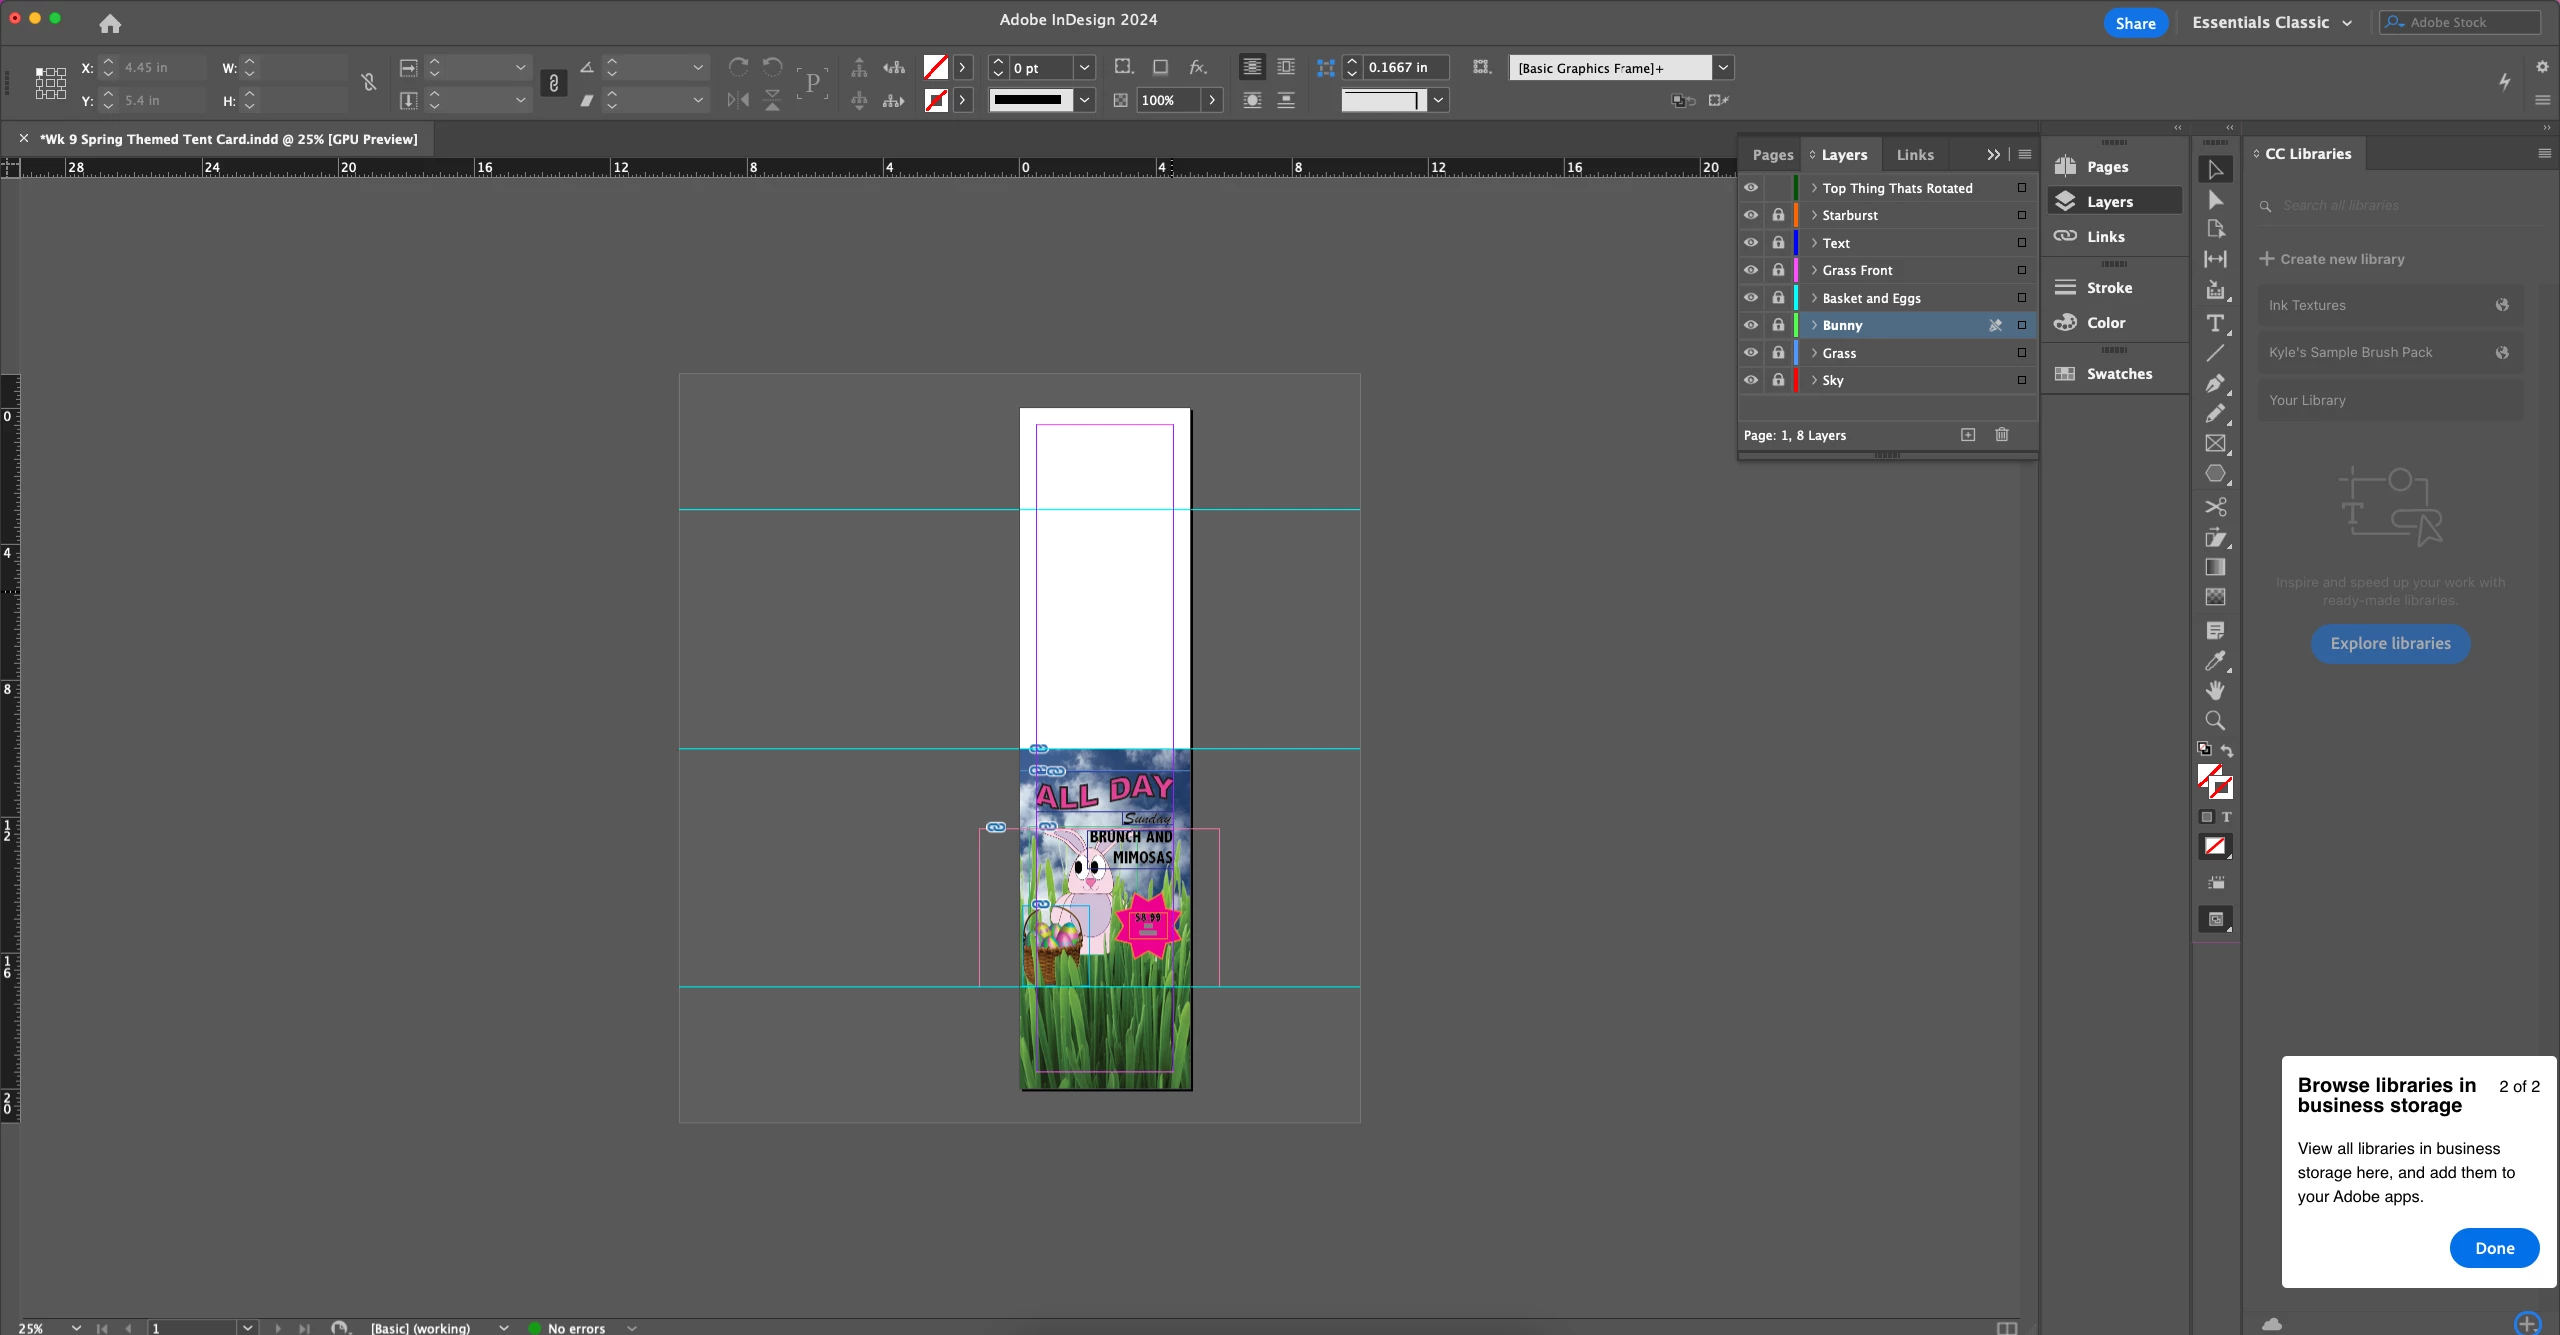The width and height of the screenshot is (2560, 1335).
Task: Click the Share button
Action: click(2134, 23)
